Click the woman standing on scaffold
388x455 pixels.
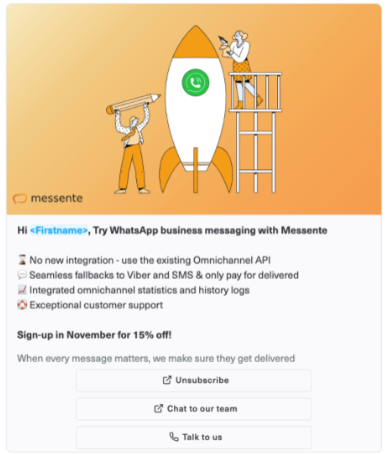[240, 69]
